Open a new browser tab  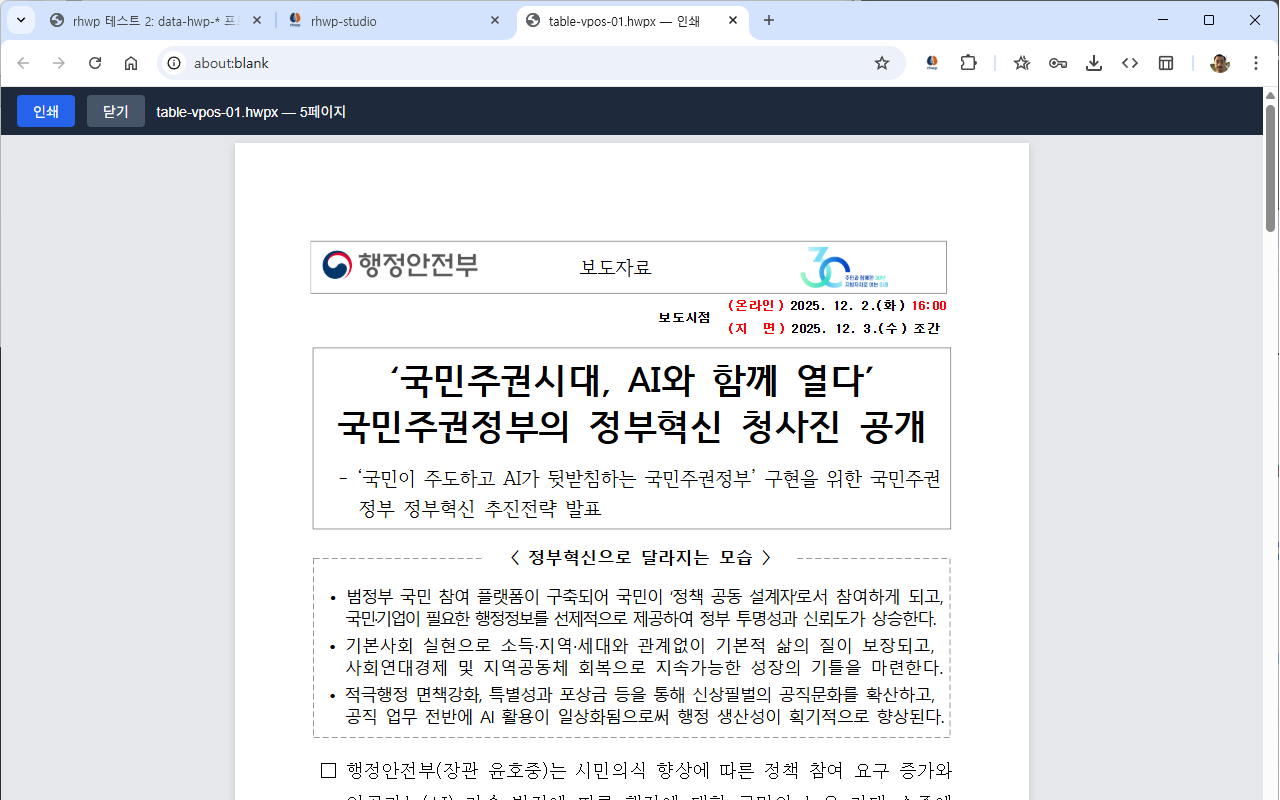[x=769, y=21]
